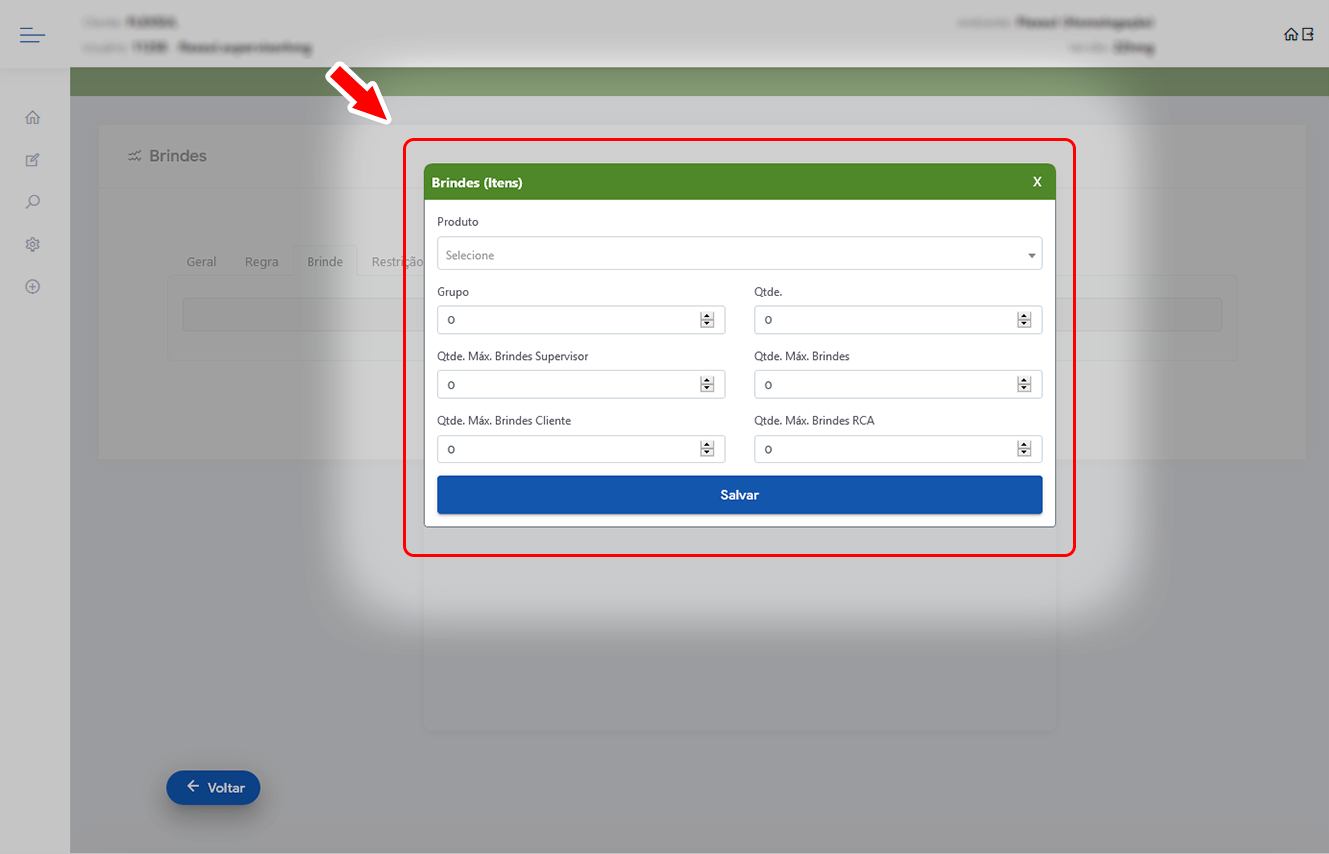Raise Qtde. Máx. Brindes Supervisor with up arrow
Screen dimensions: 1329x854
707,381
